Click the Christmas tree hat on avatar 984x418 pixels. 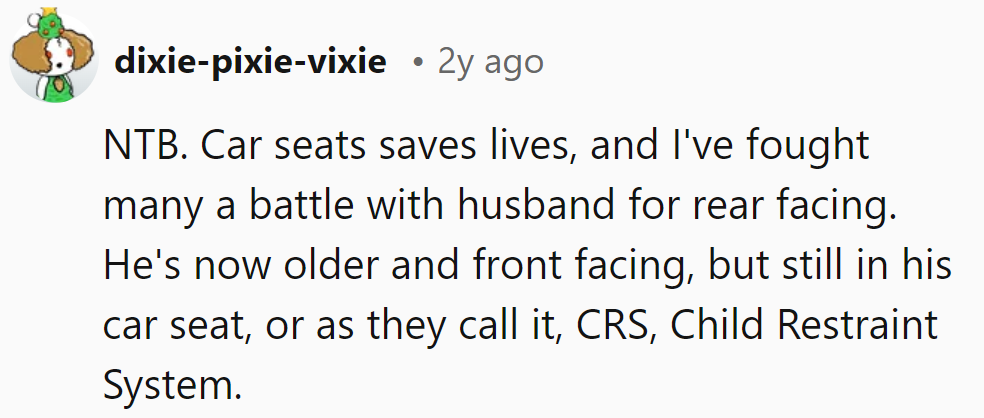pos(46,20)
